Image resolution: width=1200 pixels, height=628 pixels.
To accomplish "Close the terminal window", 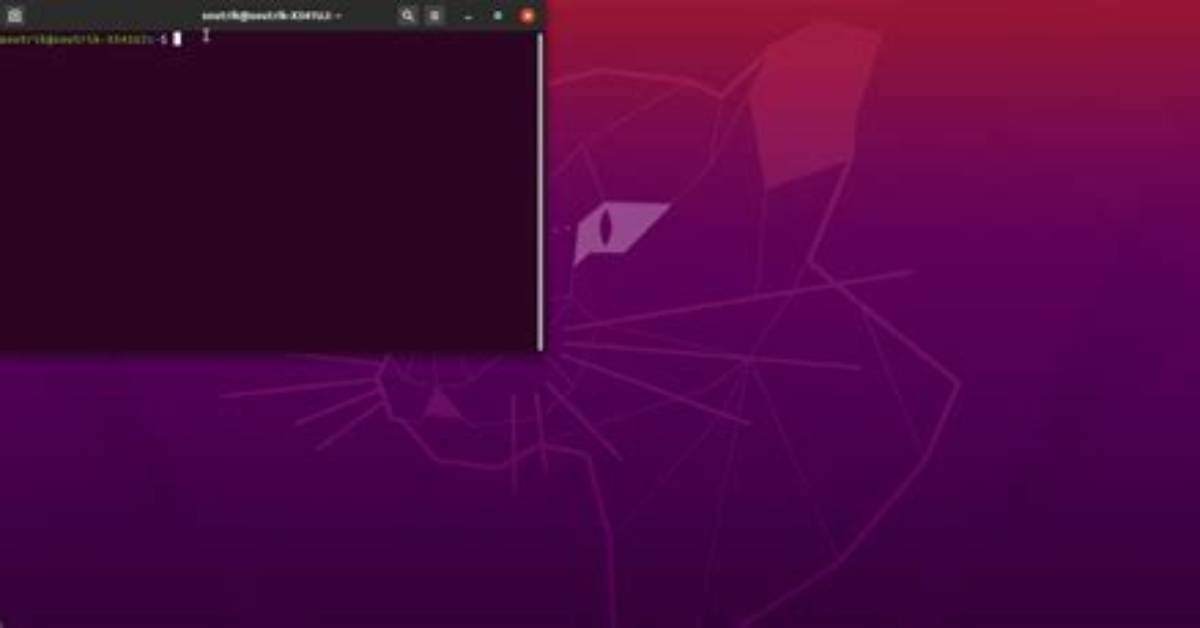I will [x=526, y=16].
